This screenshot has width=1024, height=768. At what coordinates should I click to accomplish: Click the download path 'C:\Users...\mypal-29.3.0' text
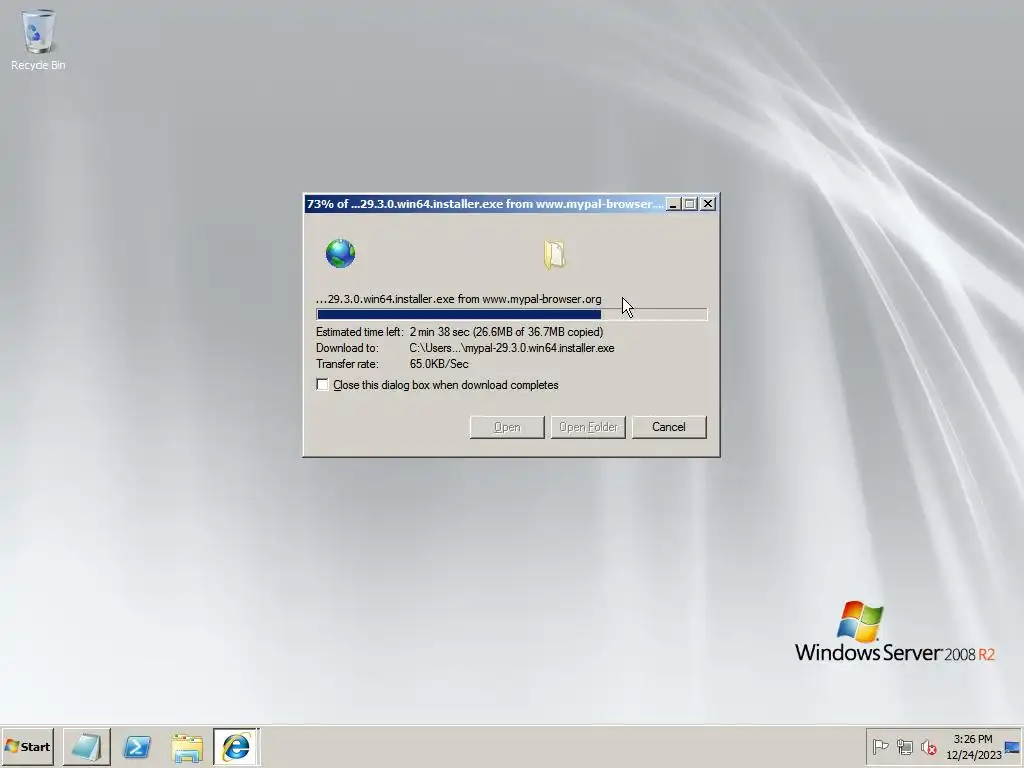[x=512, y=348]
